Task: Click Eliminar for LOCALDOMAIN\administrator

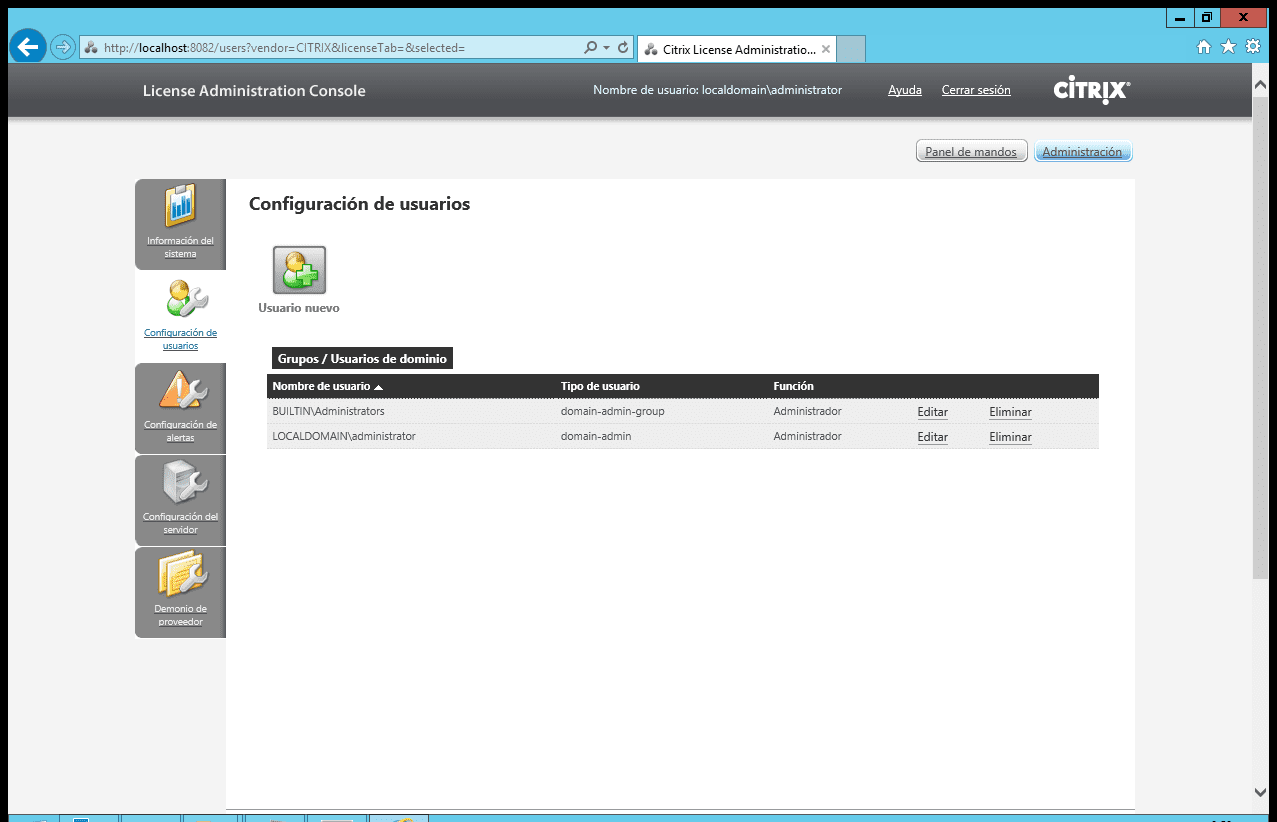Action: coord(1010,437)
